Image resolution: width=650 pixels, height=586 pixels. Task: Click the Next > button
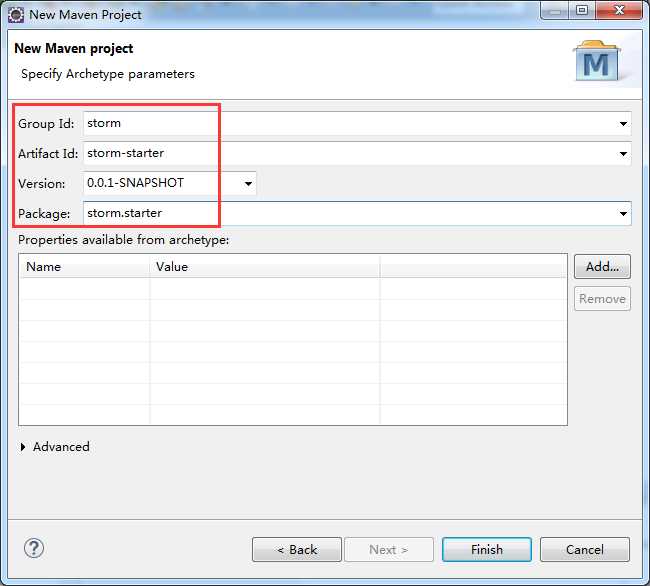point(389,550)
